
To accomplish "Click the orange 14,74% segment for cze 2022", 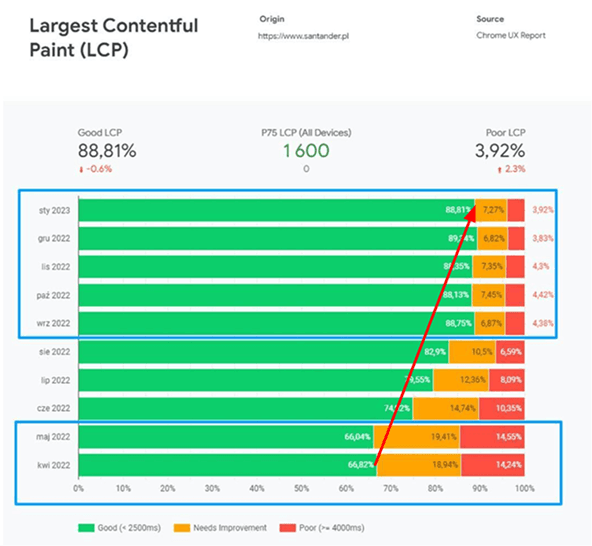I will click(446, 409).
